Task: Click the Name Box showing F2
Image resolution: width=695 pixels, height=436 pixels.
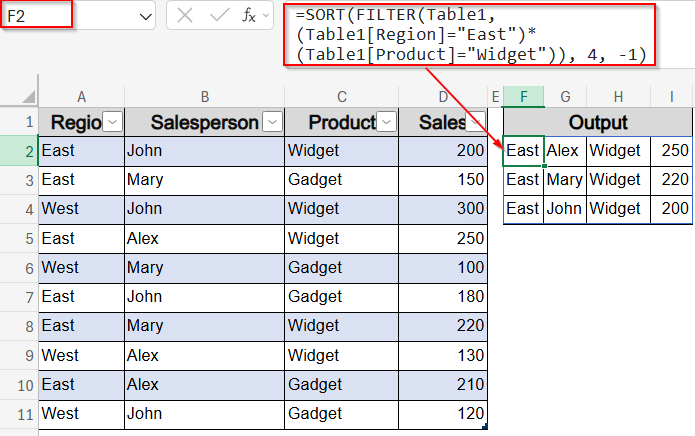Action: (x=37, y=15)
